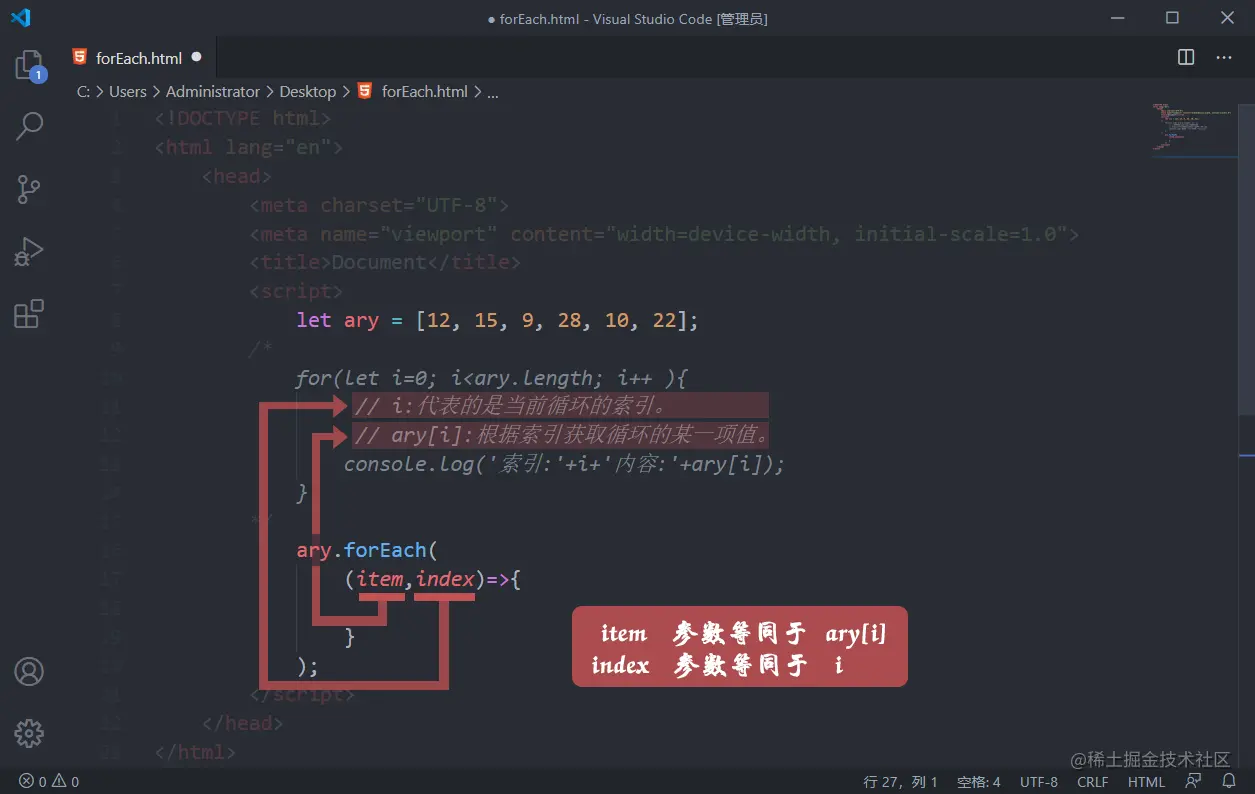1255x794 pixels.
Task: Open the Run and Debug view
Action: [29, 251]
